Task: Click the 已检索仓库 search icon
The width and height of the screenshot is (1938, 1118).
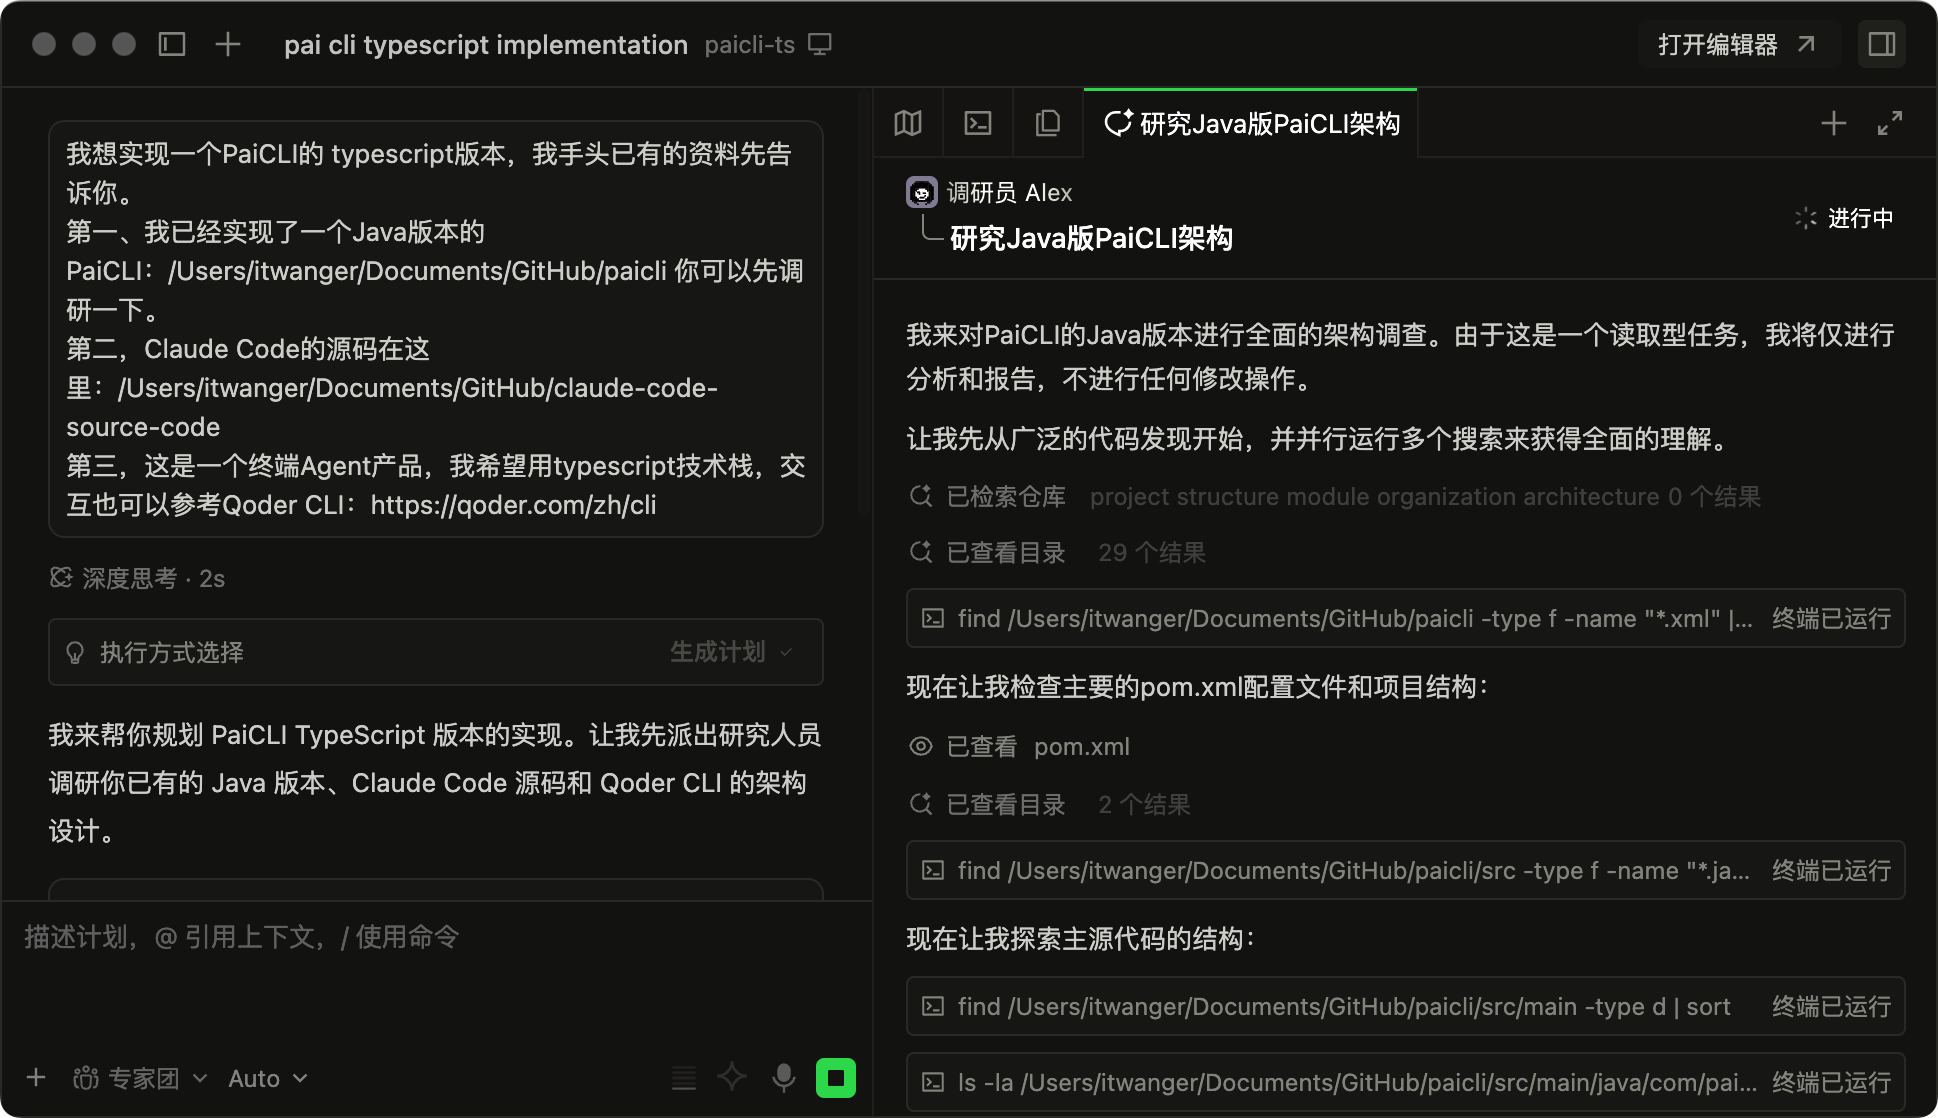Action: click(920, 496)
